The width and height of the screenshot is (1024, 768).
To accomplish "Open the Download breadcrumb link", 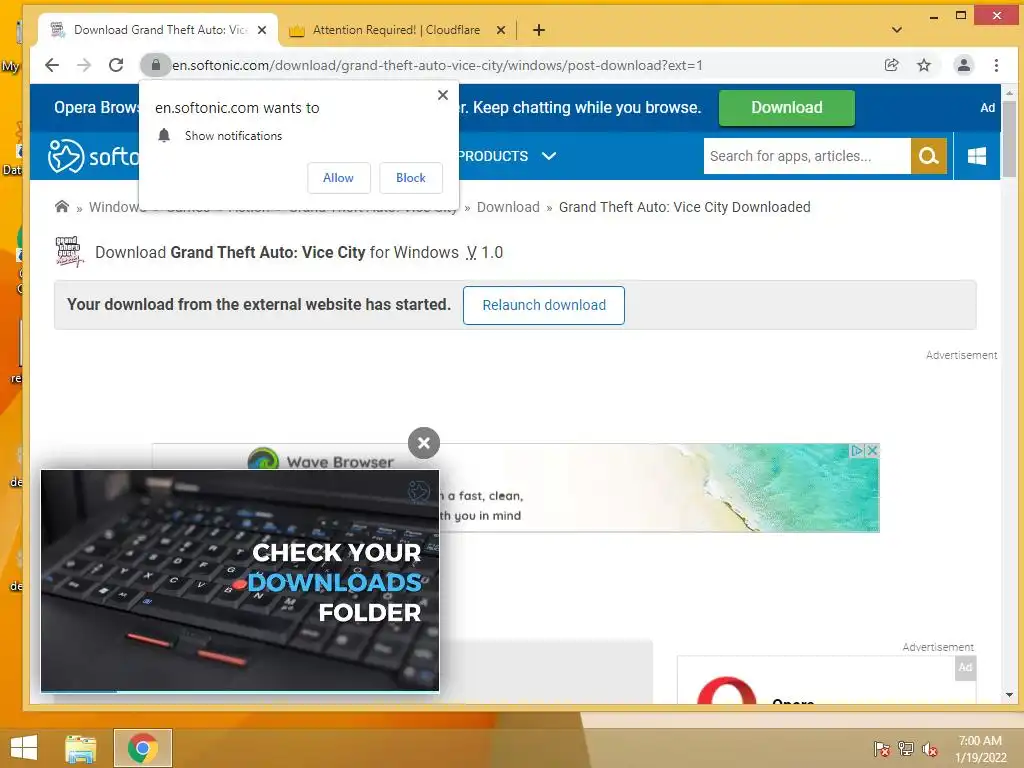I will pyautogui.click(x=508, y=207).
